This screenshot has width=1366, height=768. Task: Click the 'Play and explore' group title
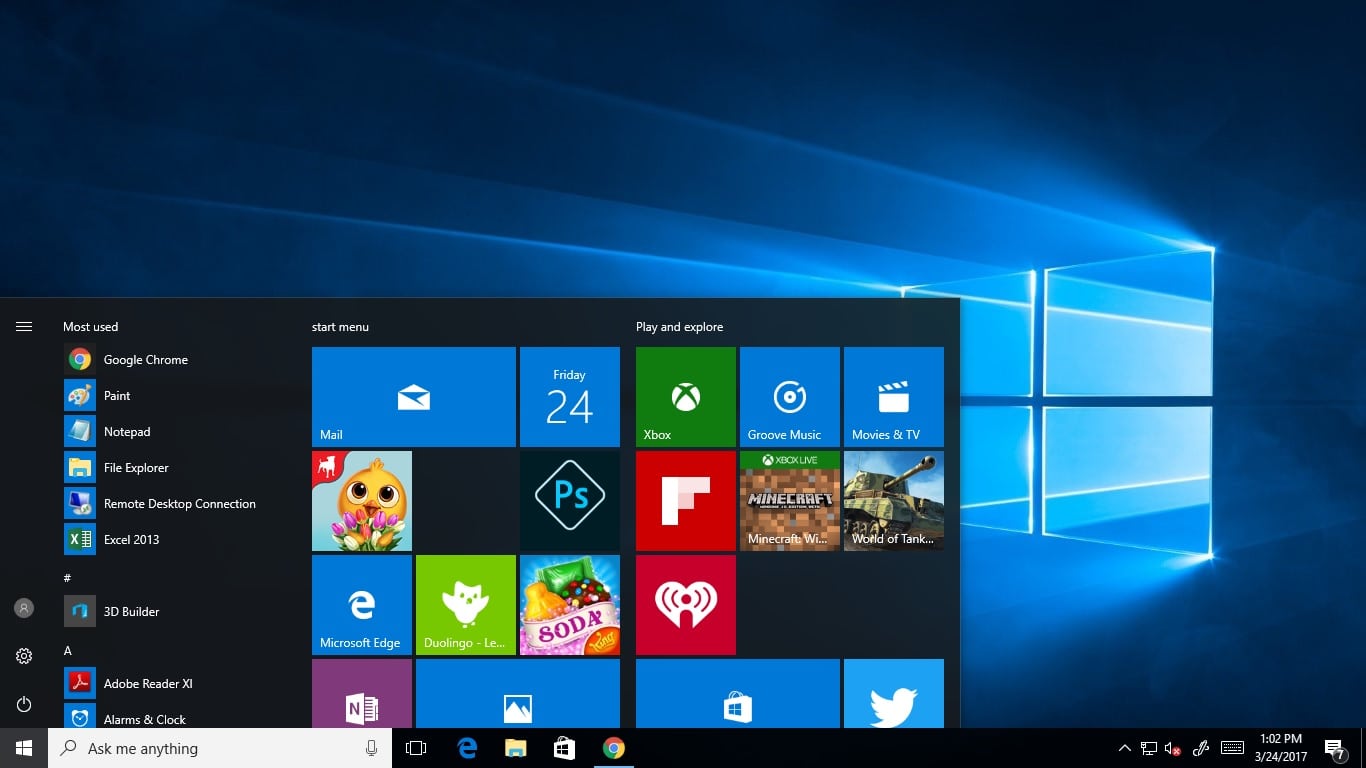coord(679,327)
